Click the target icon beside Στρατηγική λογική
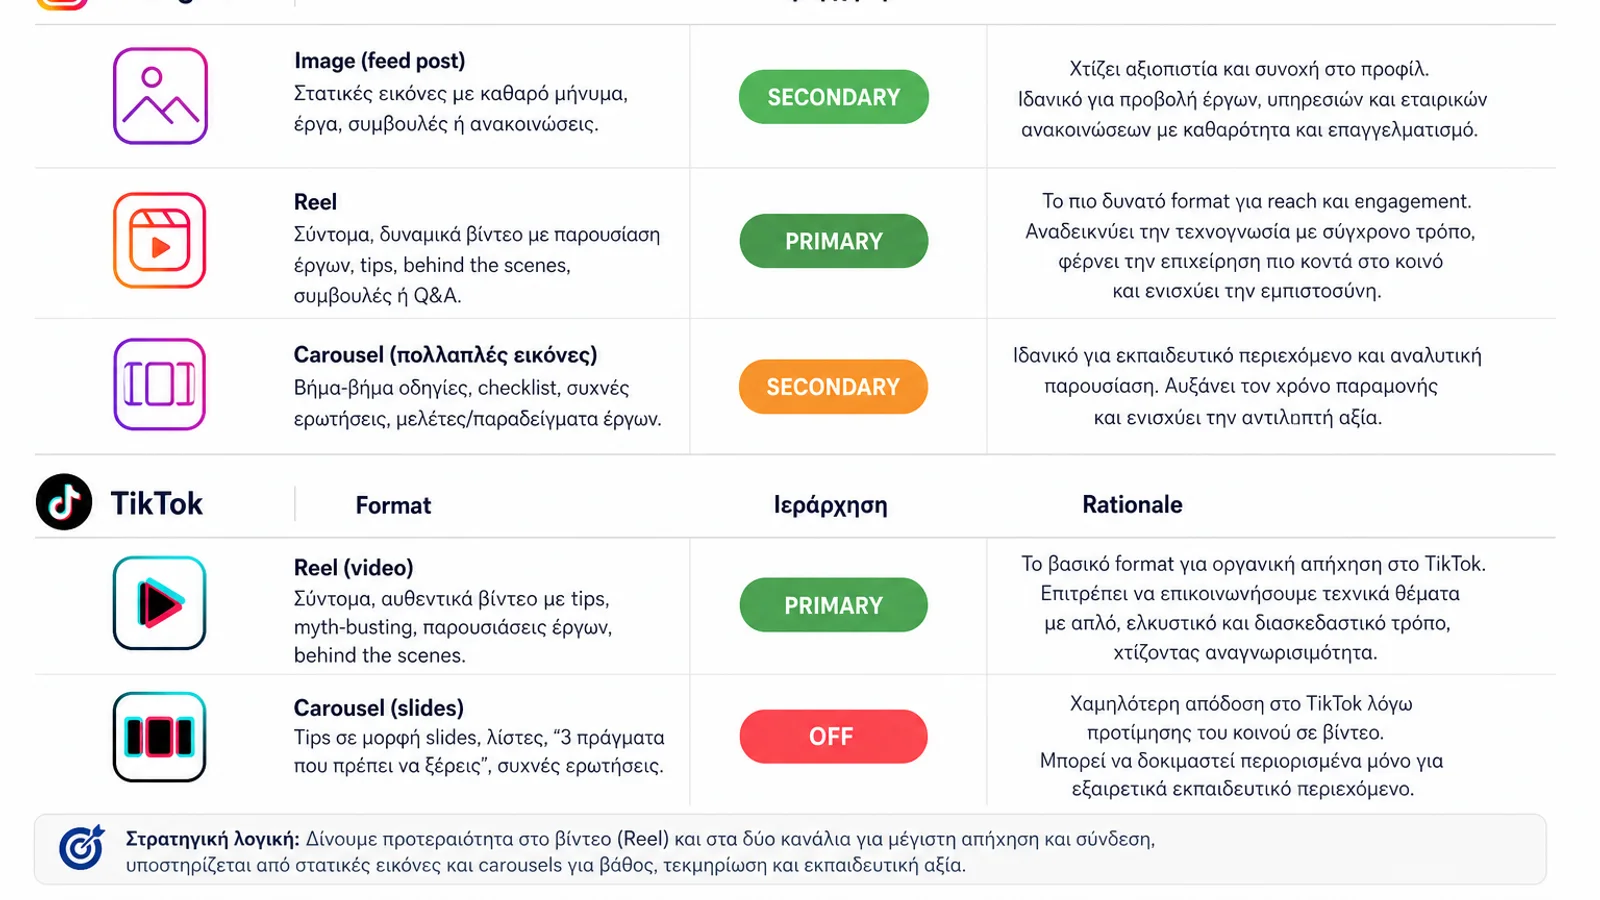 pos(82,848)
